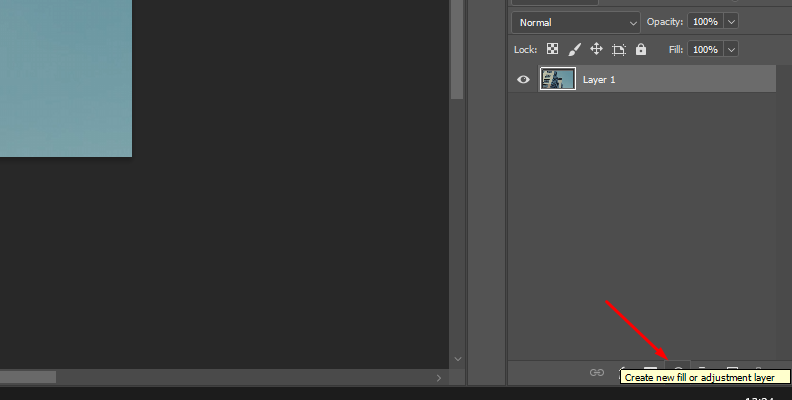Click the canvas vertical scrollbar thumb
792x400 pixels.
pos(457,50)
